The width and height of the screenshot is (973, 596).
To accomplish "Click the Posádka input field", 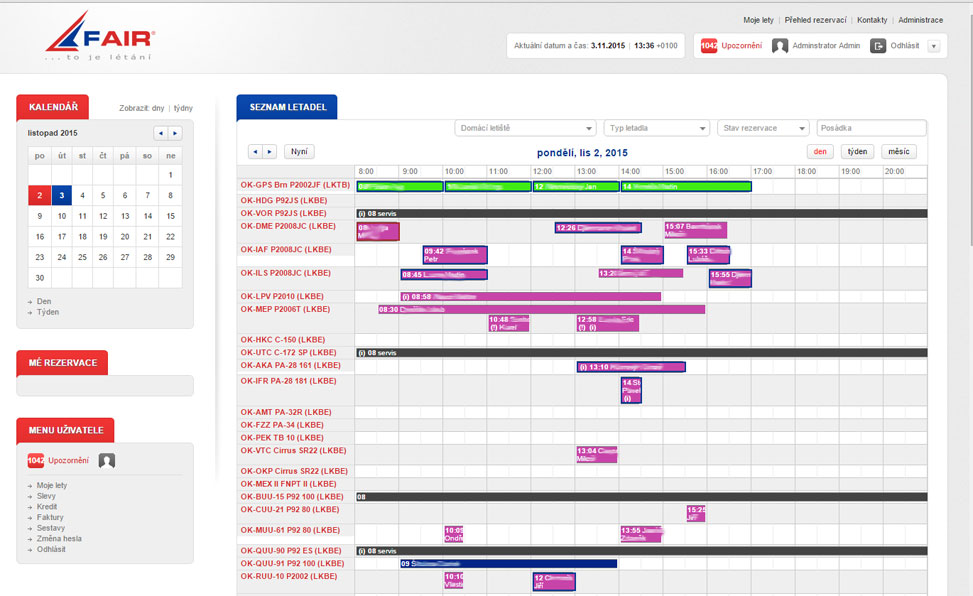I will pyautogui.click(x=871, y=128).
